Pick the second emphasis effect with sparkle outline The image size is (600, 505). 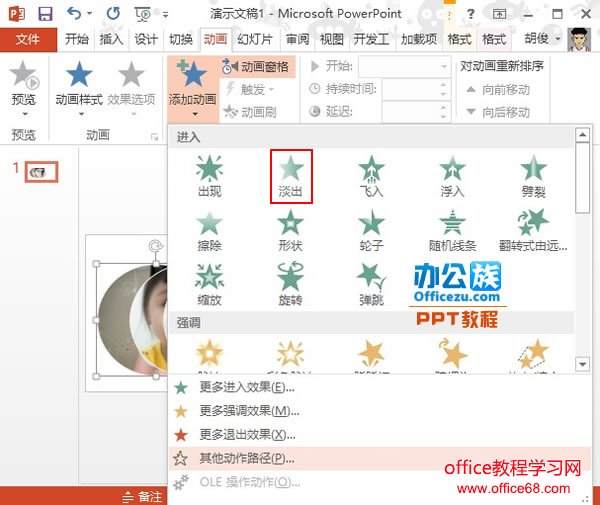(290, 354)
